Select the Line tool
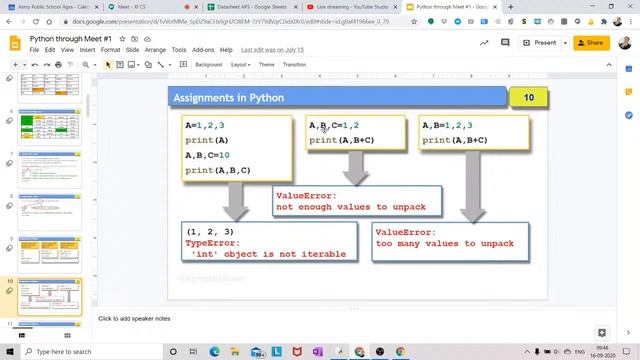Viewport: 640px width, 360px height. [x=161, y=64]
